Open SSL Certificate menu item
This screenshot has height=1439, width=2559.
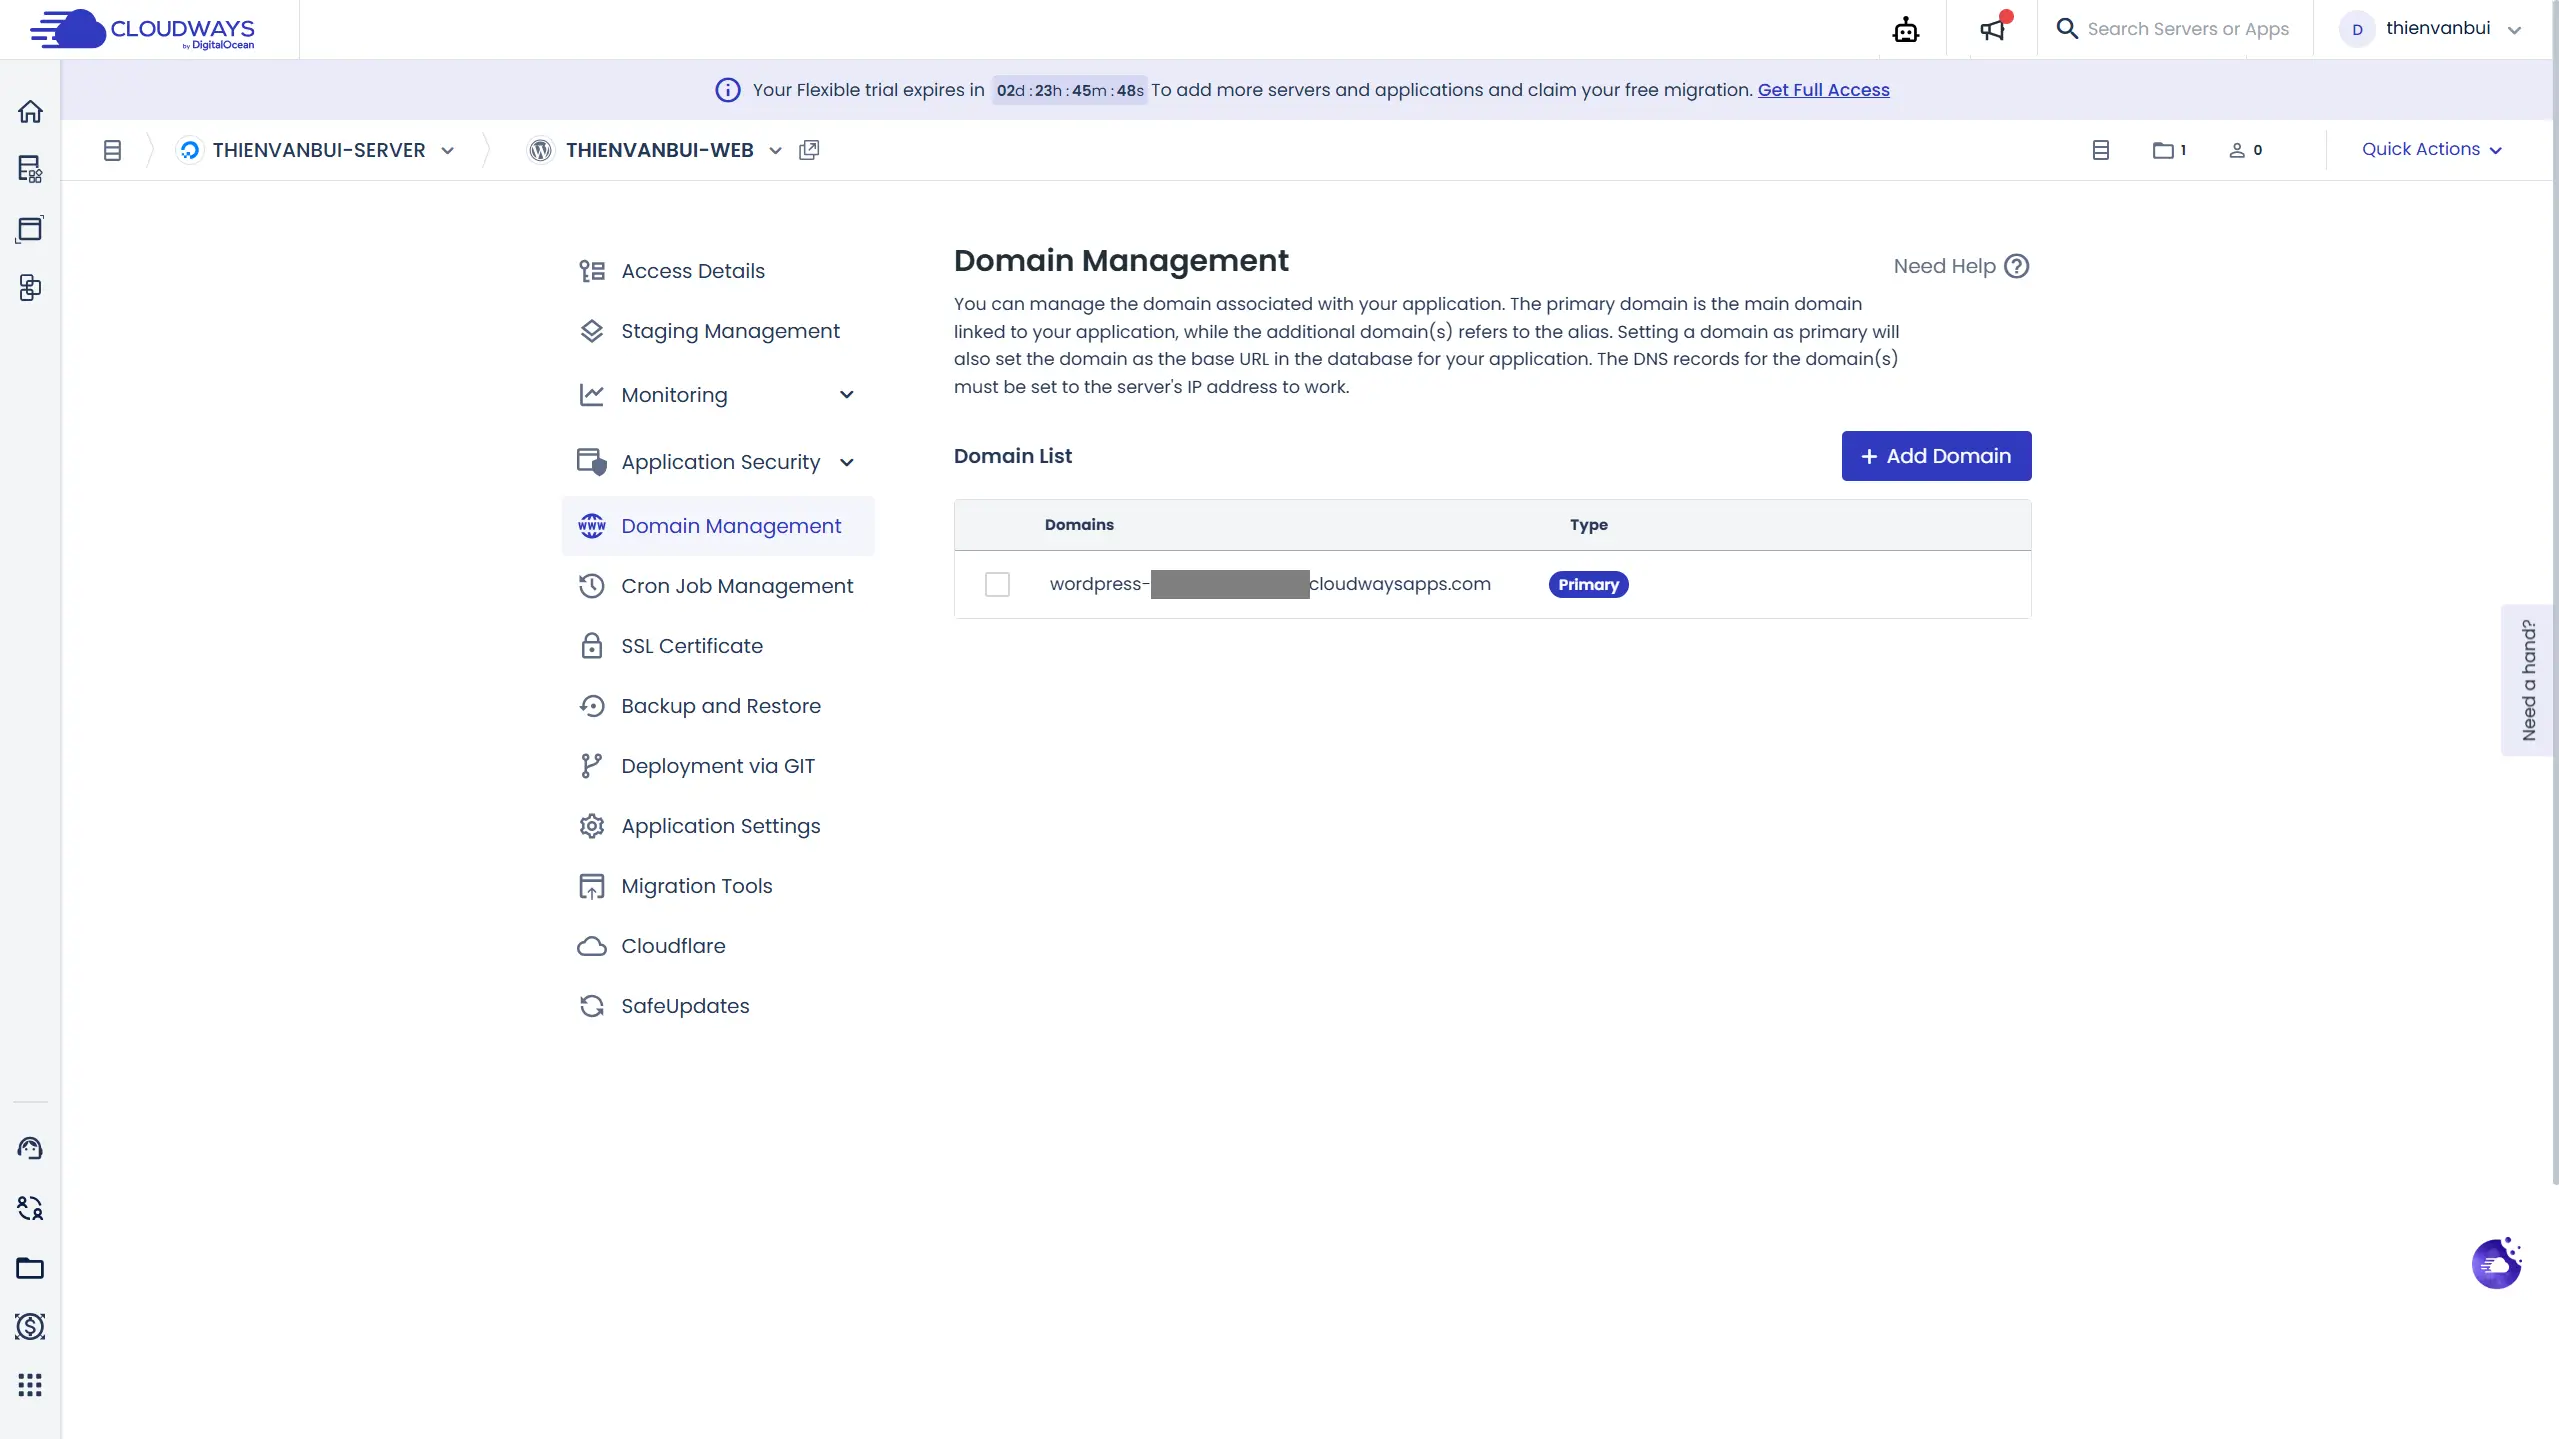coord(718,646)
